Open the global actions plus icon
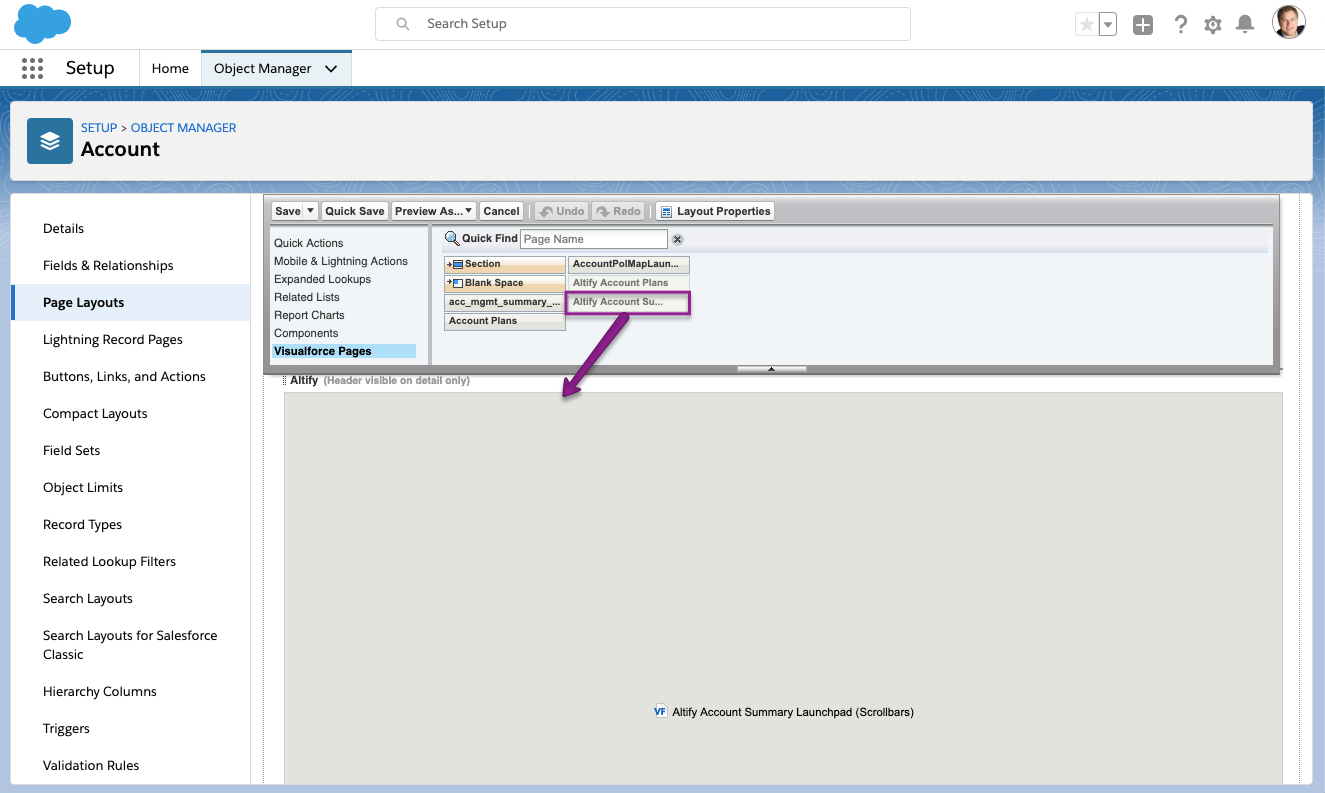 (1143, 25)
